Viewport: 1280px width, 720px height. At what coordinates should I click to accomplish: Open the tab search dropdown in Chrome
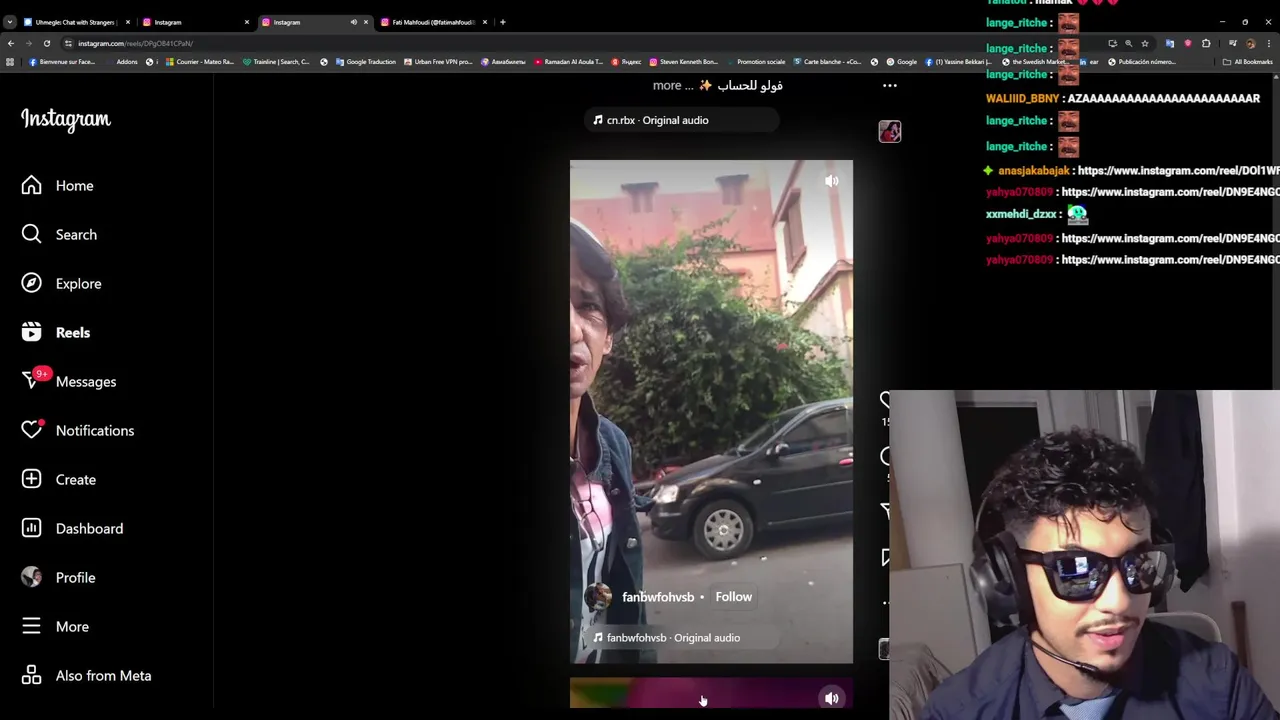[10, 22]
